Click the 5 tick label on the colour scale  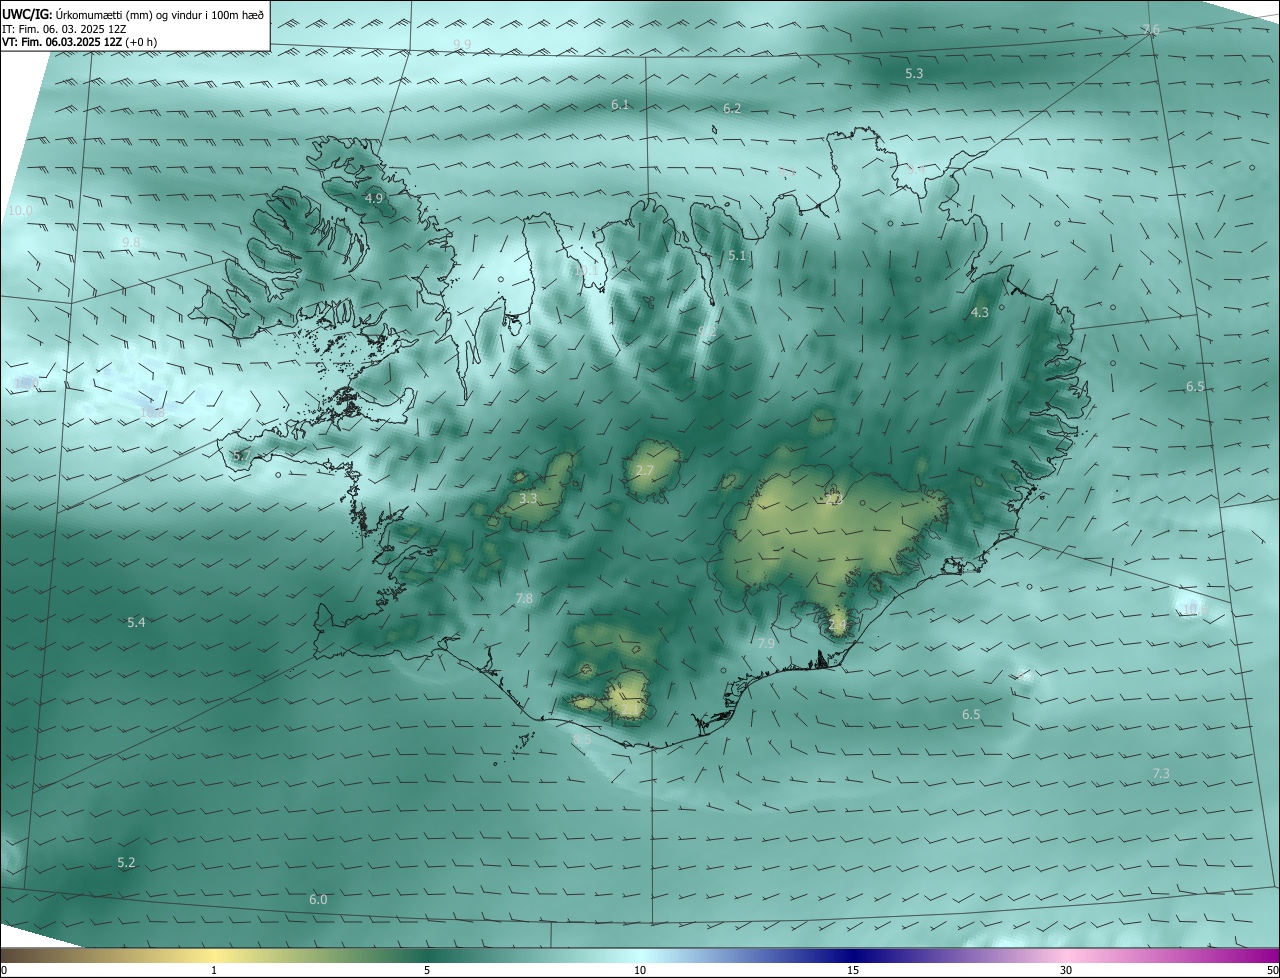point(427,971)
